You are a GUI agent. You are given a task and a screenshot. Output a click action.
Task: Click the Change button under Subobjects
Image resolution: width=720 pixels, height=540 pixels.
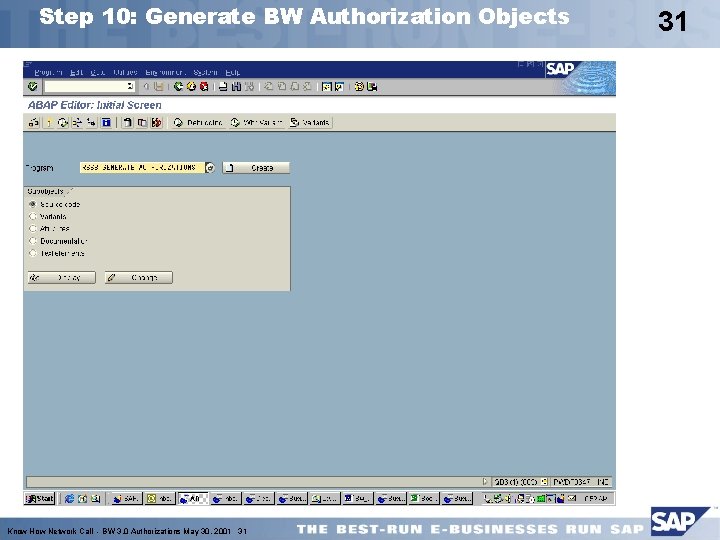tap(139, 277)
